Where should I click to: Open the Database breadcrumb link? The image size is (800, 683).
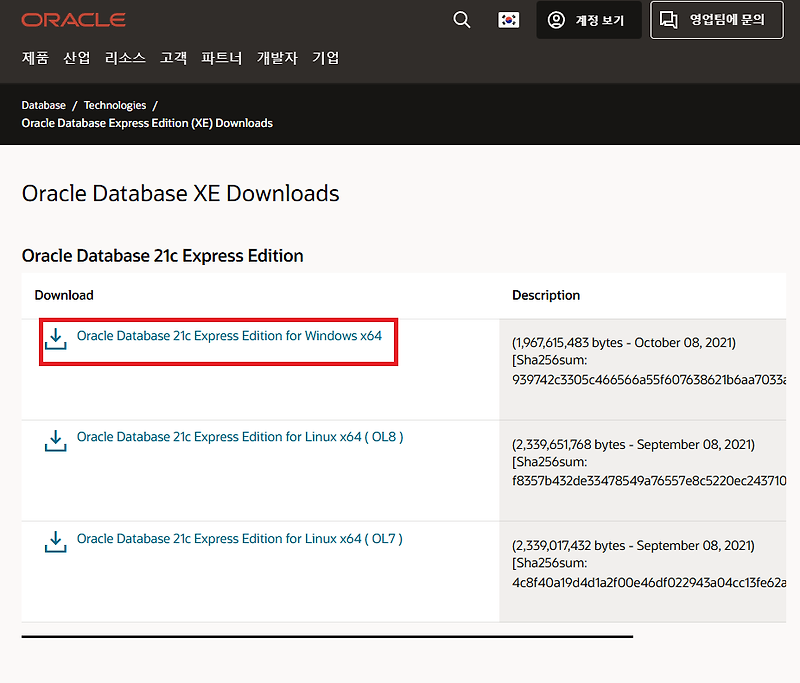(43, 104)
